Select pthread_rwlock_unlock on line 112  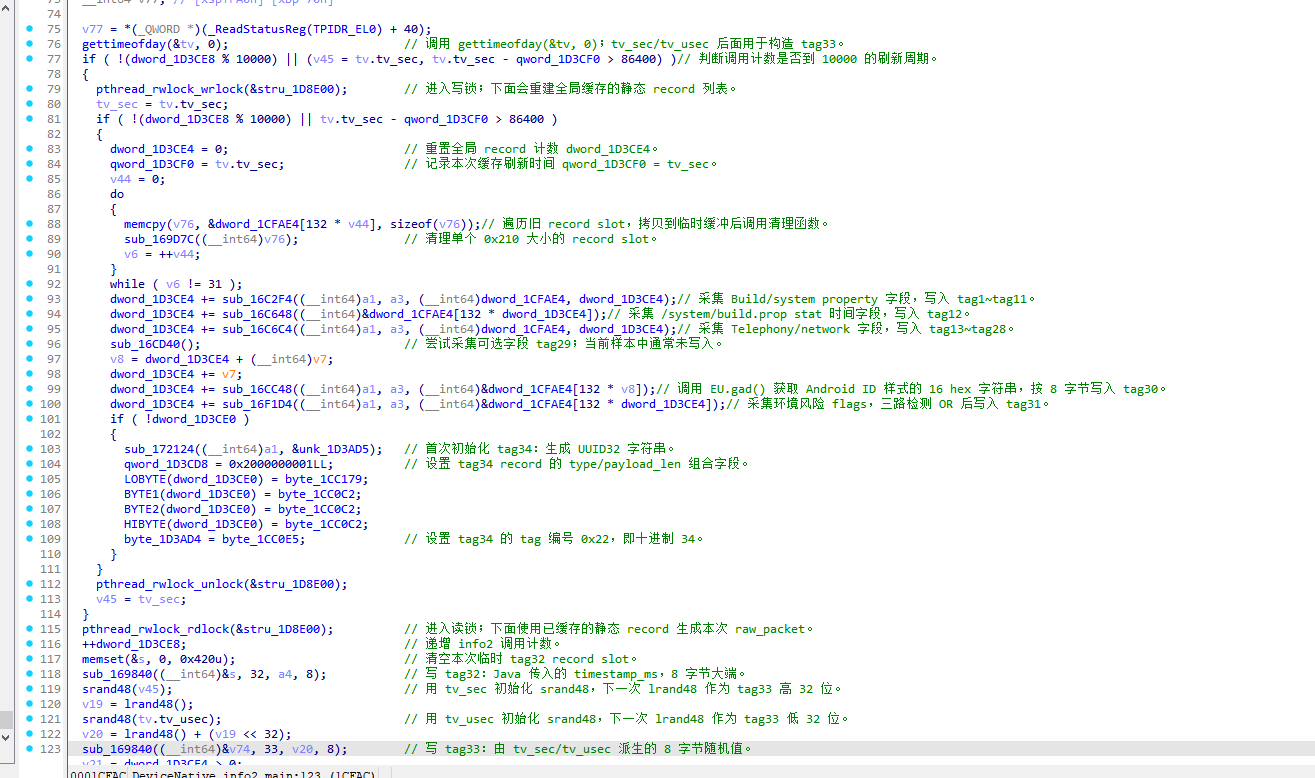(169, 584)
